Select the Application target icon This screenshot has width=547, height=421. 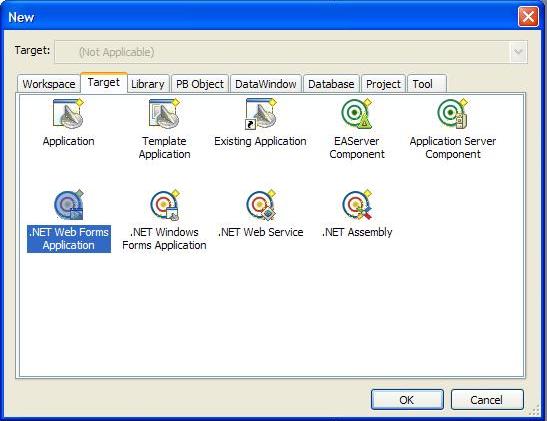69,113
